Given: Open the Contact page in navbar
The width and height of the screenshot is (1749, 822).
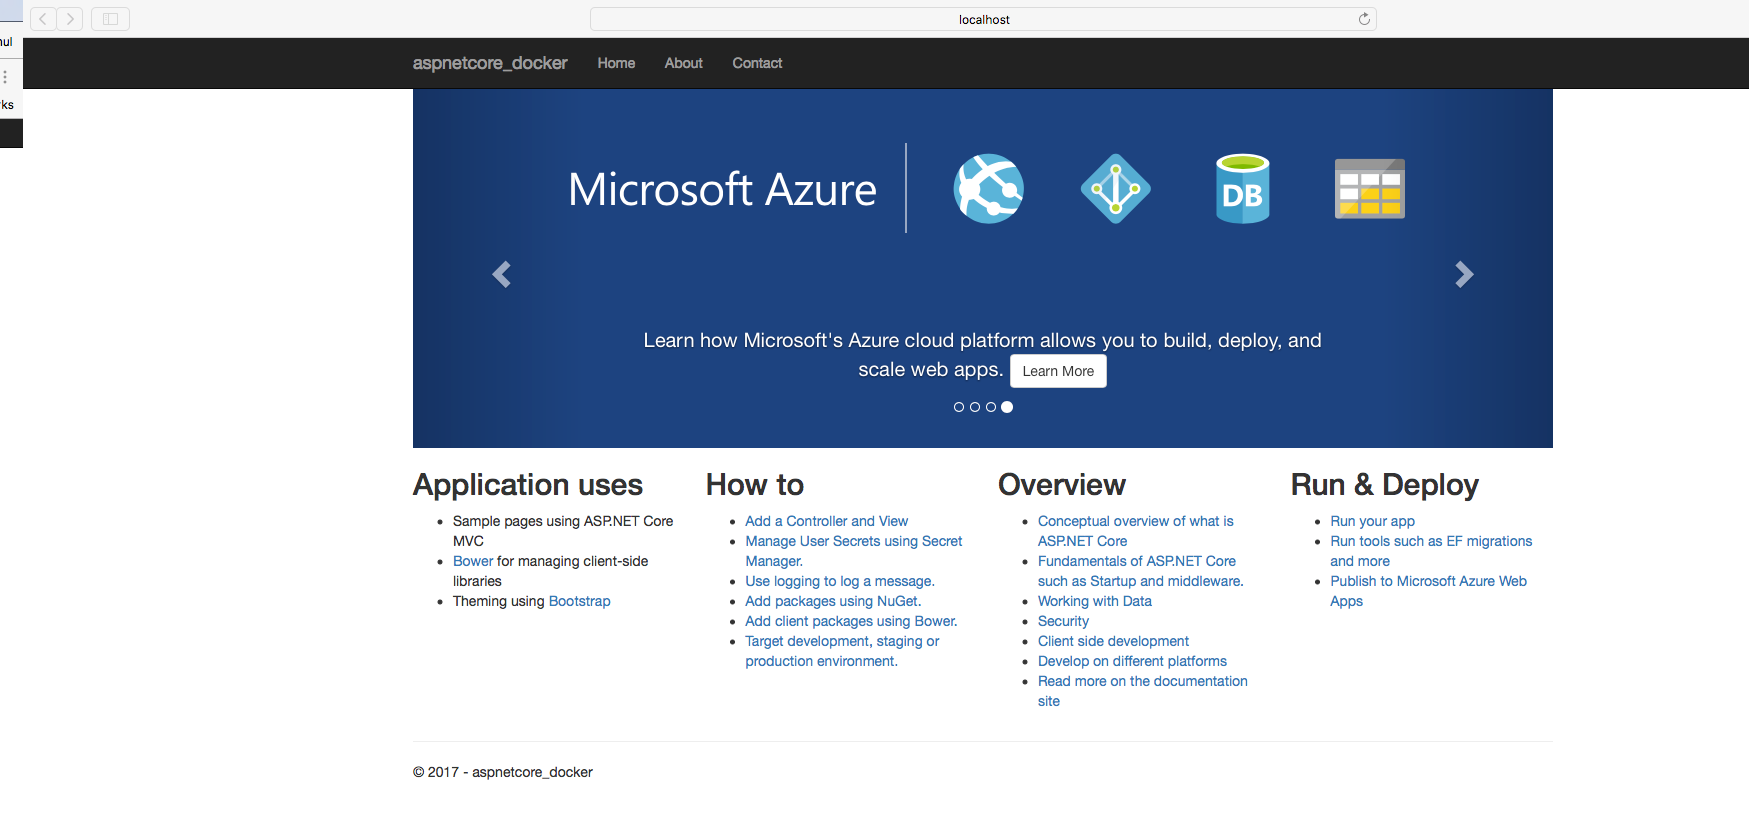Looking at the screenshot, I should coord(757,63).
